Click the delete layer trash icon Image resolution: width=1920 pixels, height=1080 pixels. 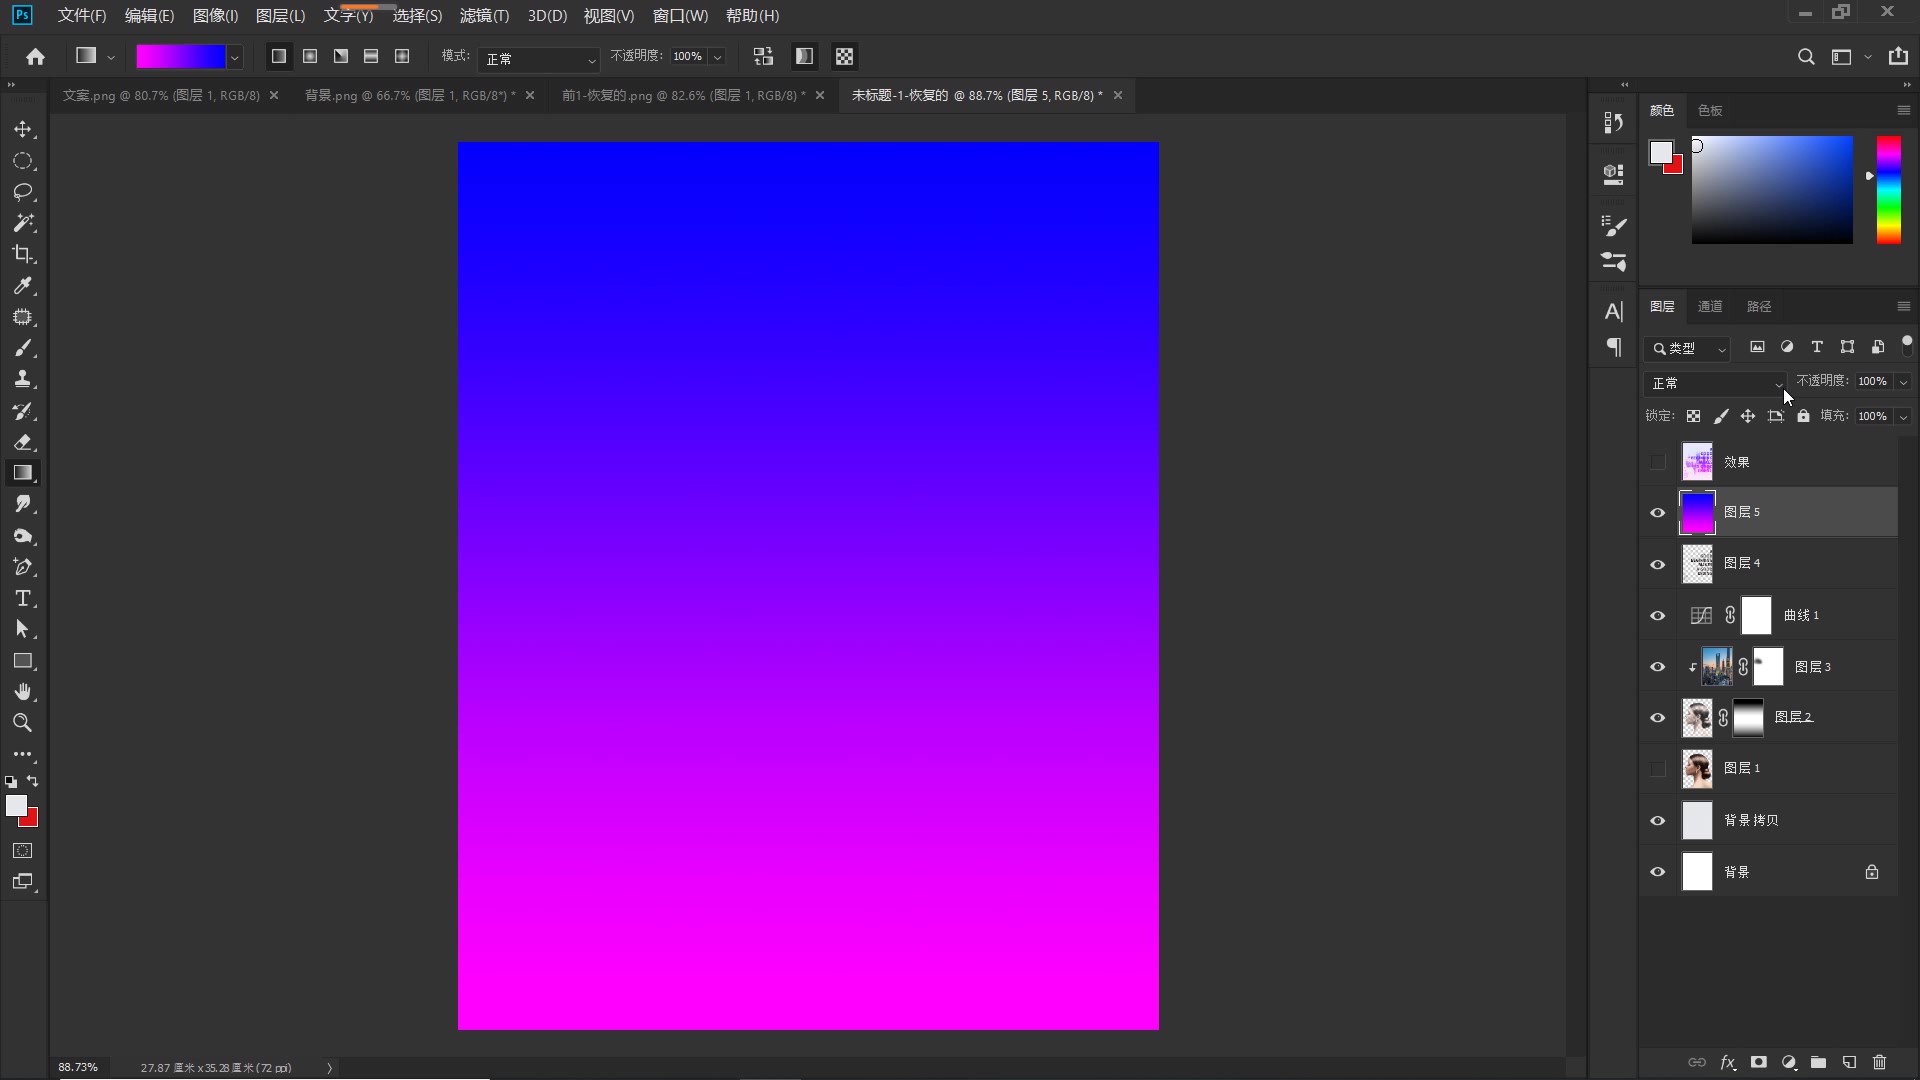coord(1879,1062)
